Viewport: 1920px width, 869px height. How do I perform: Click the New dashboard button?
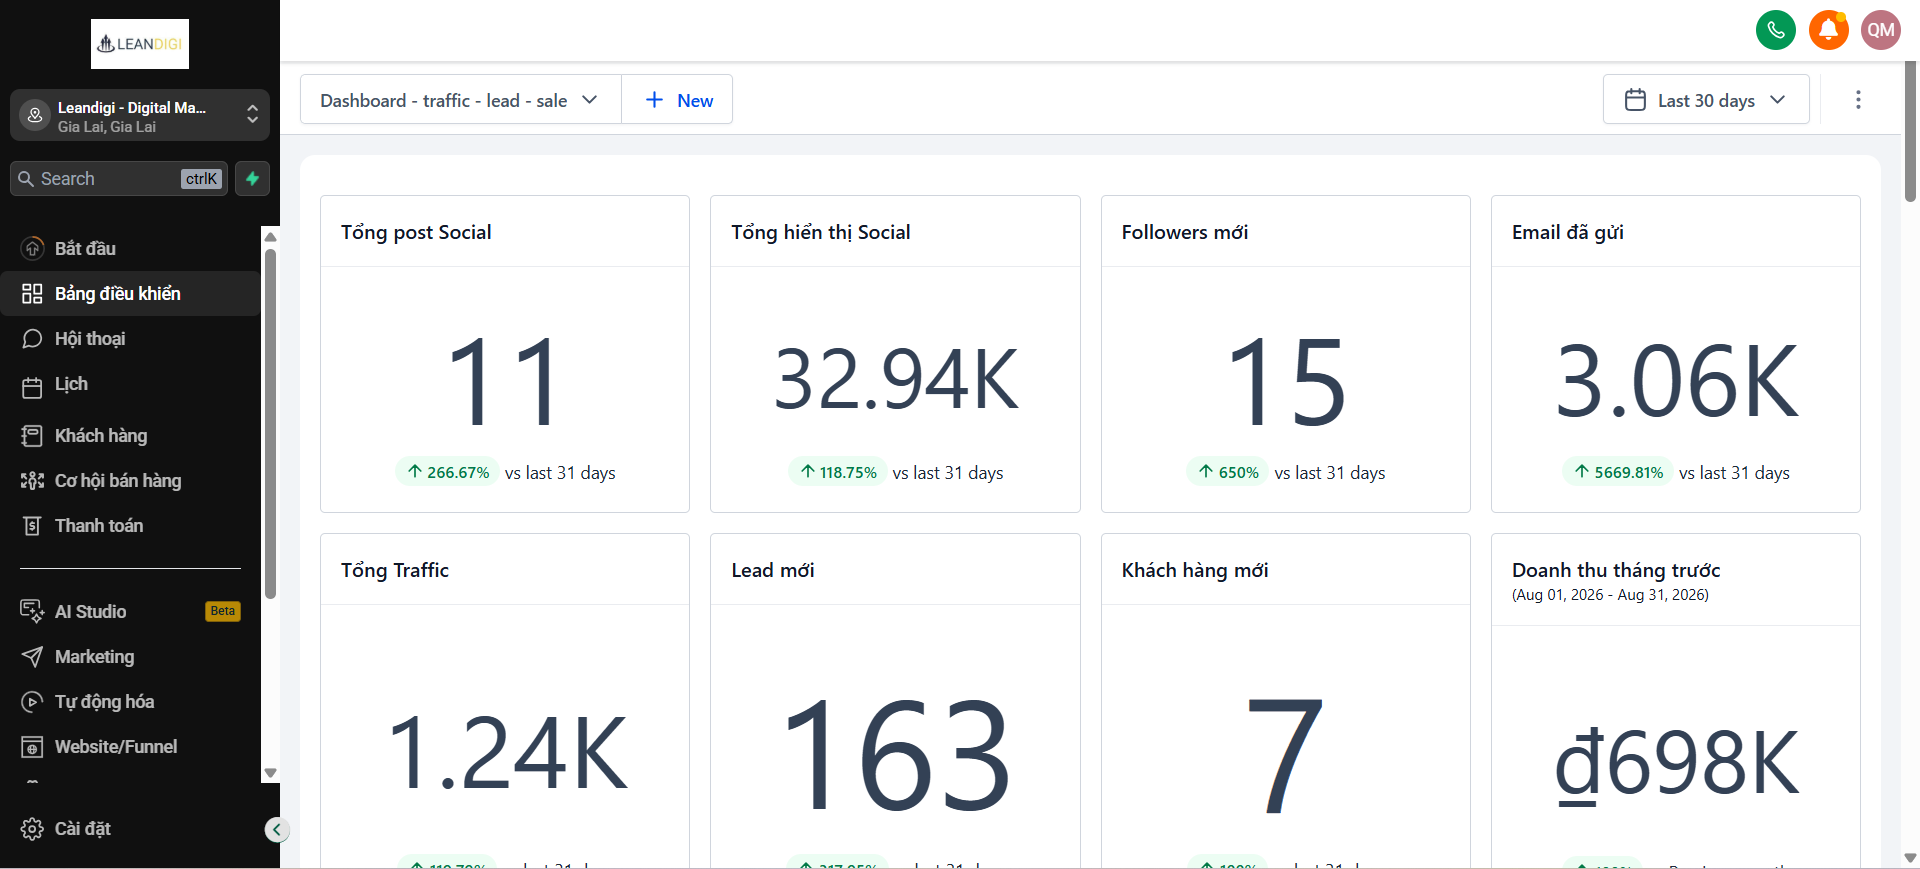tap(678, 100)
